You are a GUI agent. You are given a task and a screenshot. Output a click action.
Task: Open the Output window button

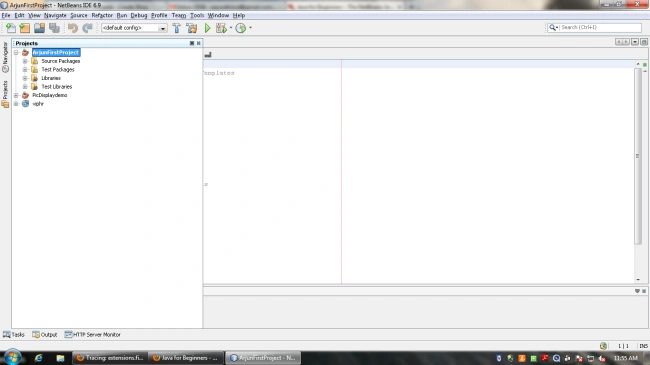click(45, 334)
